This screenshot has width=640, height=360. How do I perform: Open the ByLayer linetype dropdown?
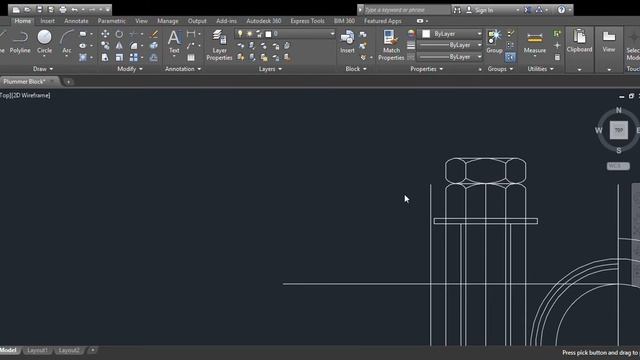450,57
